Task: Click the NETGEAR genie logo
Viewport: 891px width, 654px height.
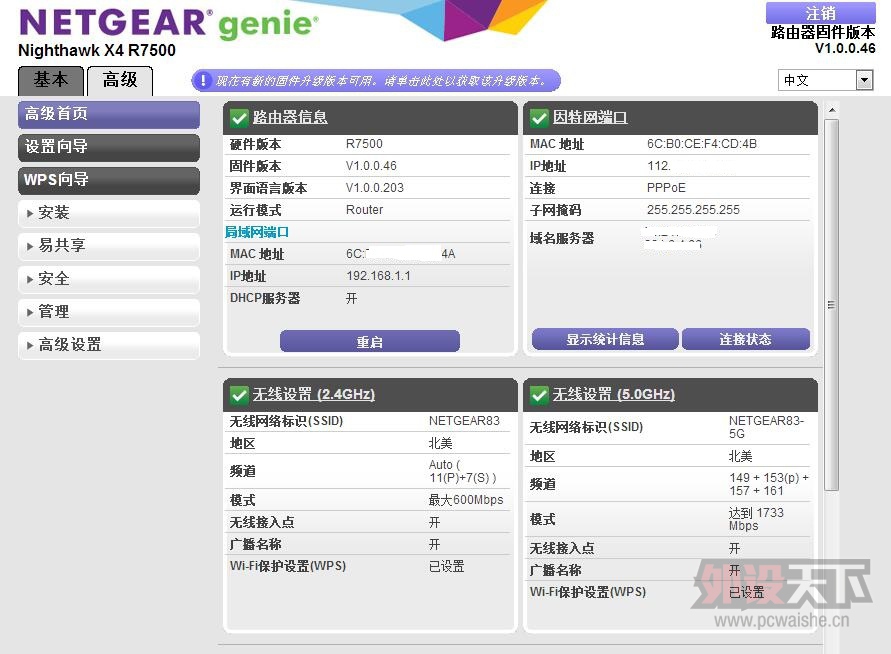Action: [169, 23]
